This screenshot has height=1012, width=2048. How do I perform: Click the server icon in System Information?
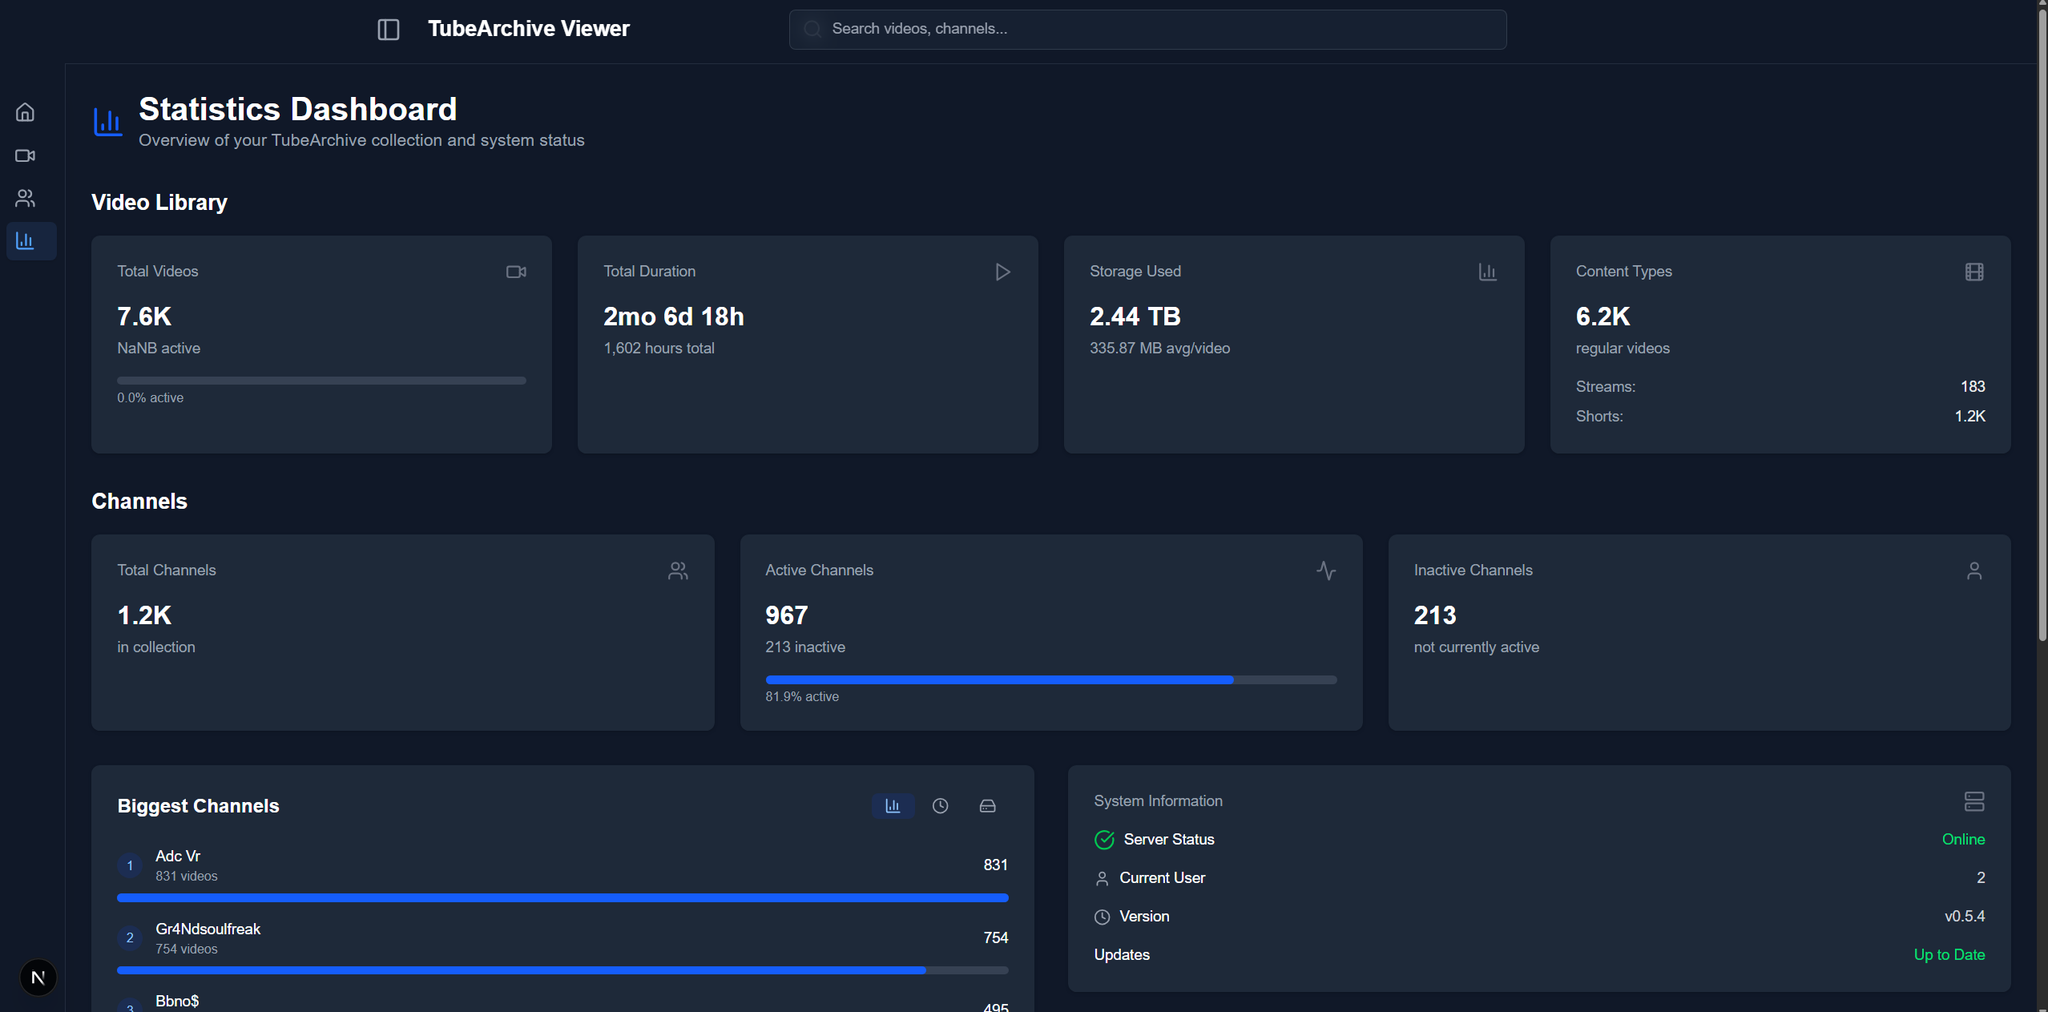point(1974,802)
